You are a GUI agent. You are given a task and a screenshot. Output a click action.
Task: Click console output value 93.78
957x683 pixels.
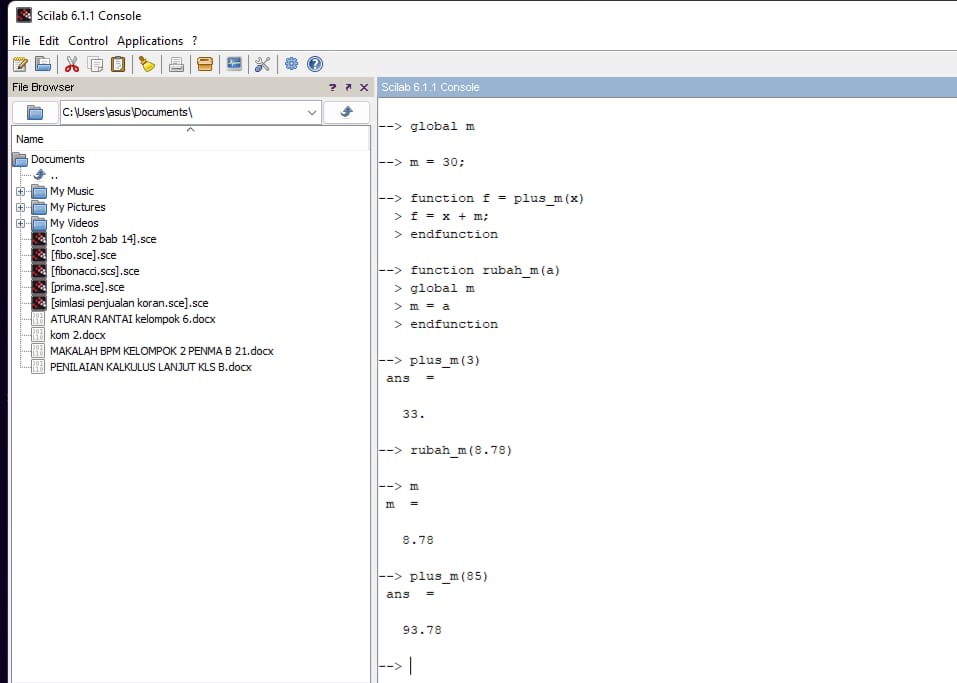(422, 630)
